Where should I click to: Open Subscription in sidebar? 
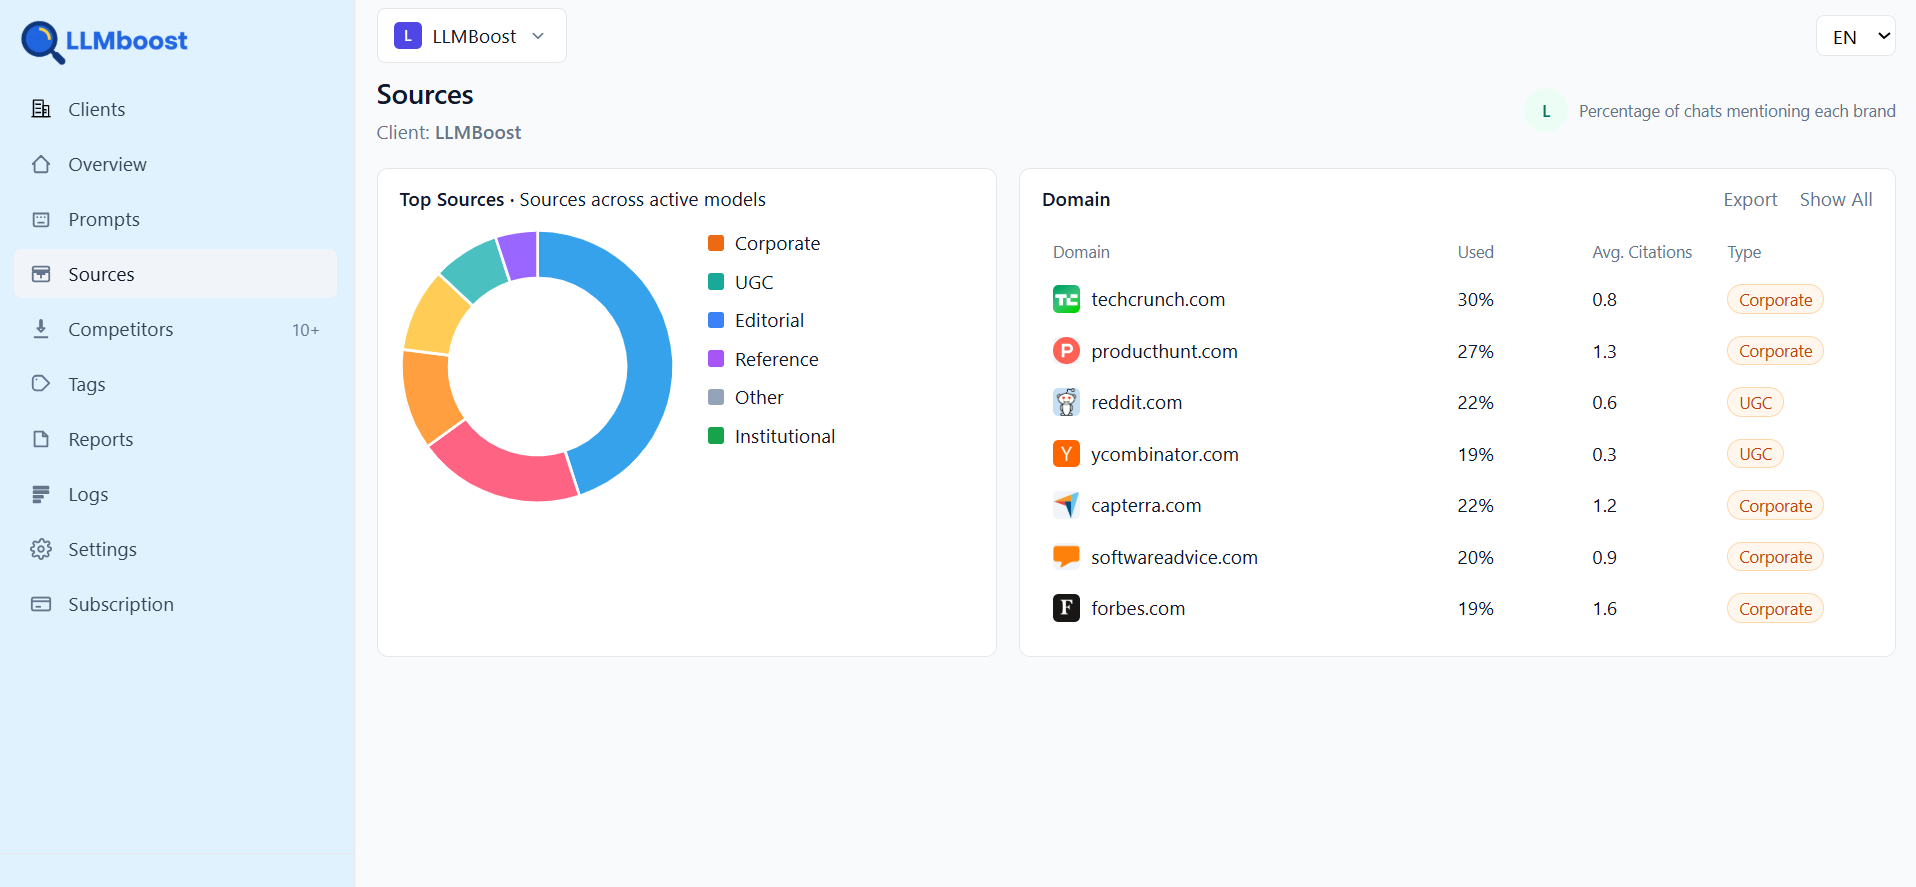(175, 604)
